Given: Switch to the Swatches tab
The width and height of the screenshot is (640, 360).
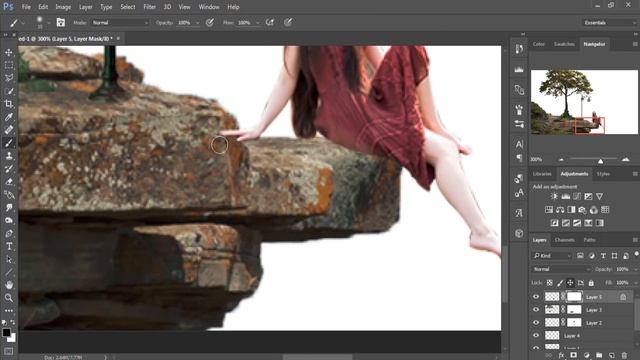Looking at the screenshot, I should point(564,44).
